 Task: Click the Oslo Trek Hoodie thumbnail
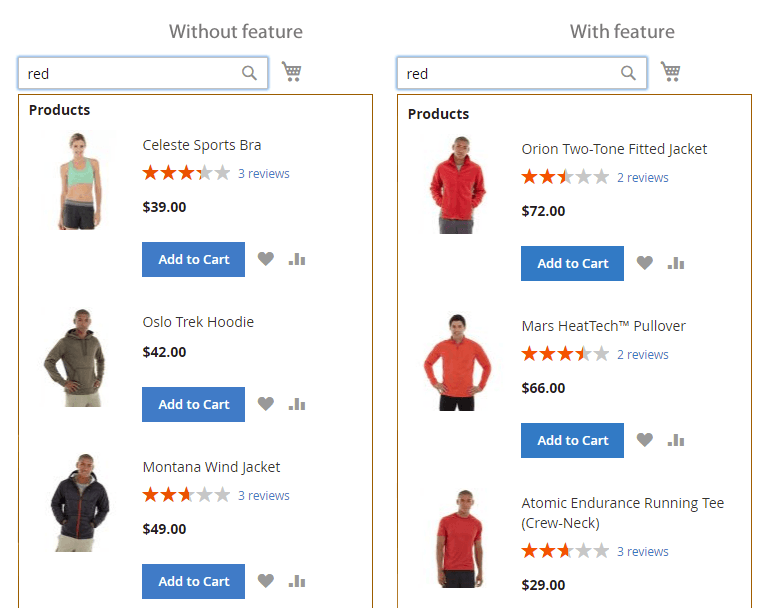coord(75,357)
